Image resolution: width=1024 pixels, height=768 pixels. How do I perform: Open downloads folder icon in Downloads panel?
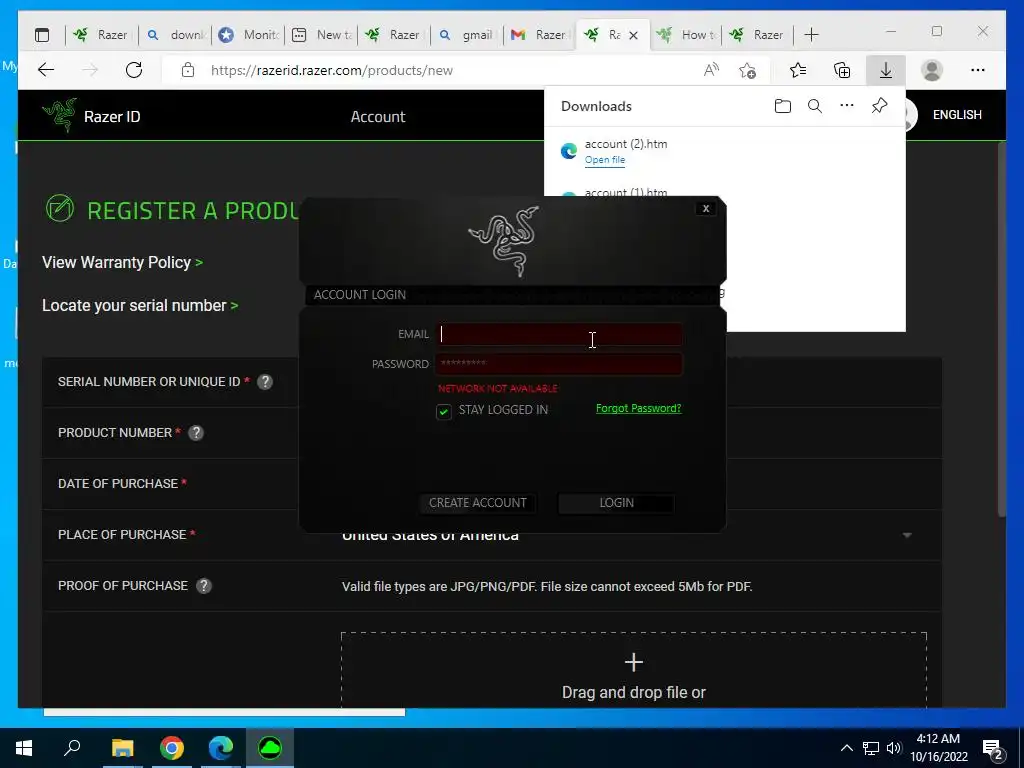pyautogui.click(x=782, y=106)
